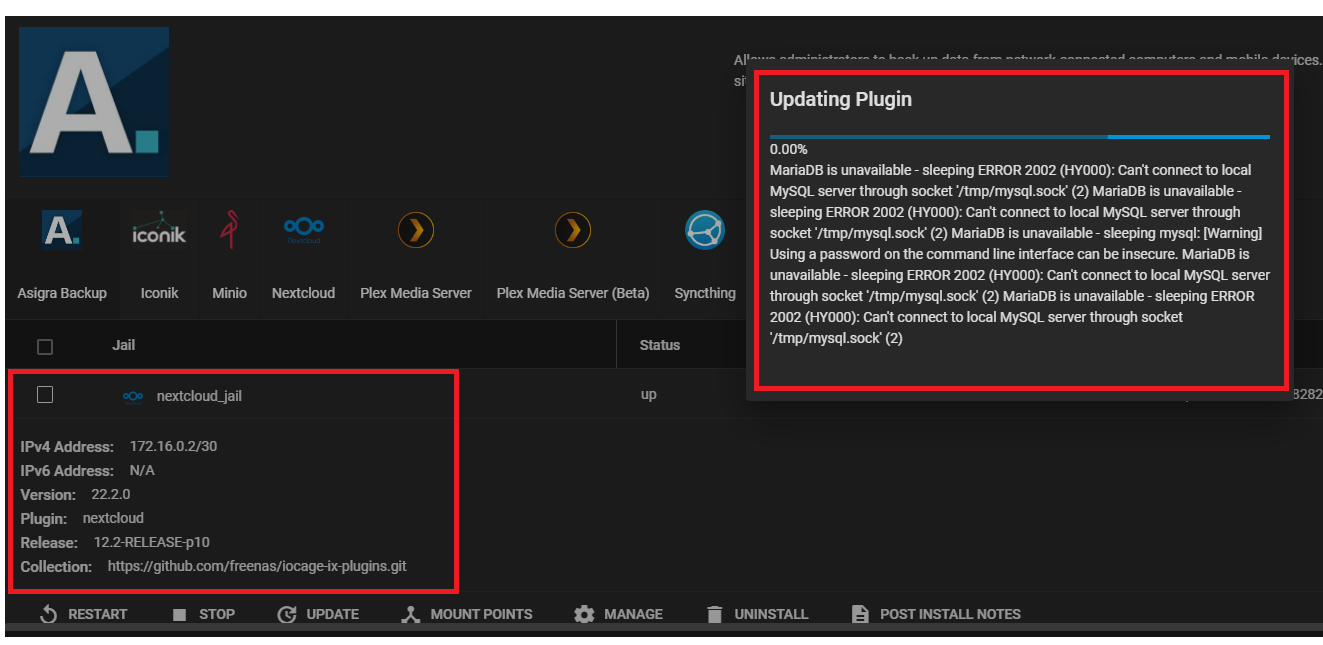The height and width of the screenshot is (645, 1323).
Task: Open Mount Points for the jail
Action: point(466,614)
